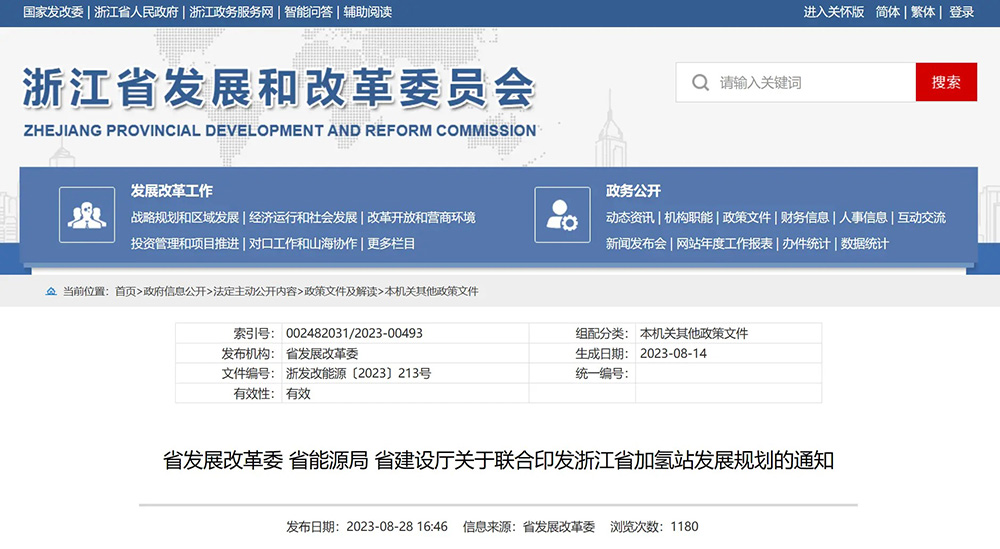
Task: Open 投资管理和项目推进 menu item
Action: (185, 244)
